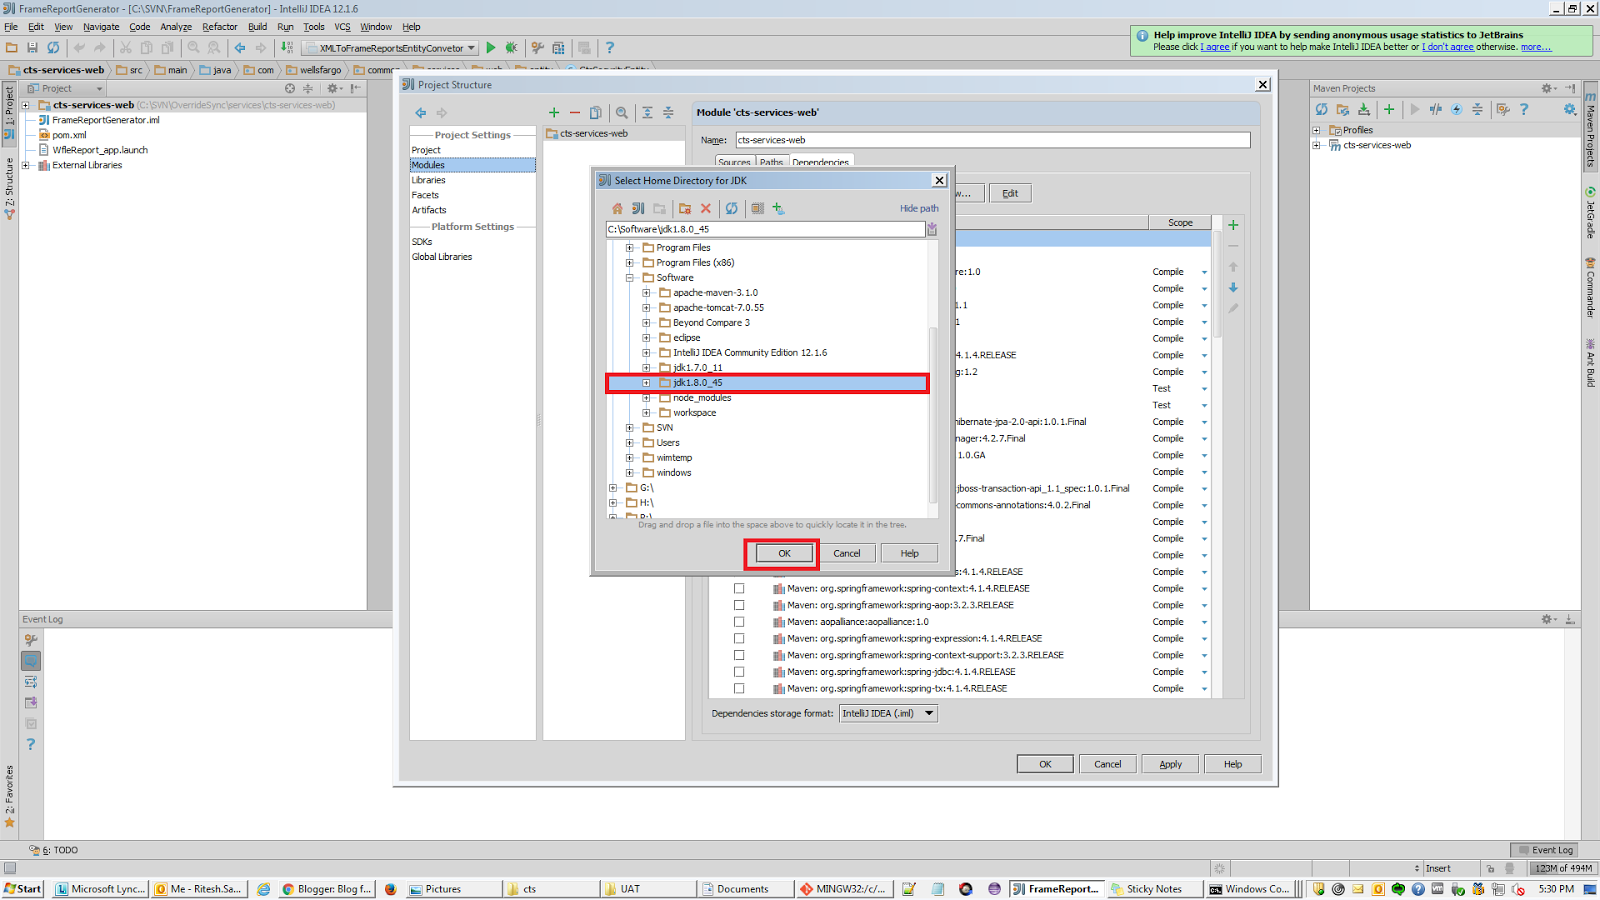The height and width of the screenshot is (900, 1600).
Task: Check the aopalliance:1.0 dependency checkbox
Action: click(740, 621)
